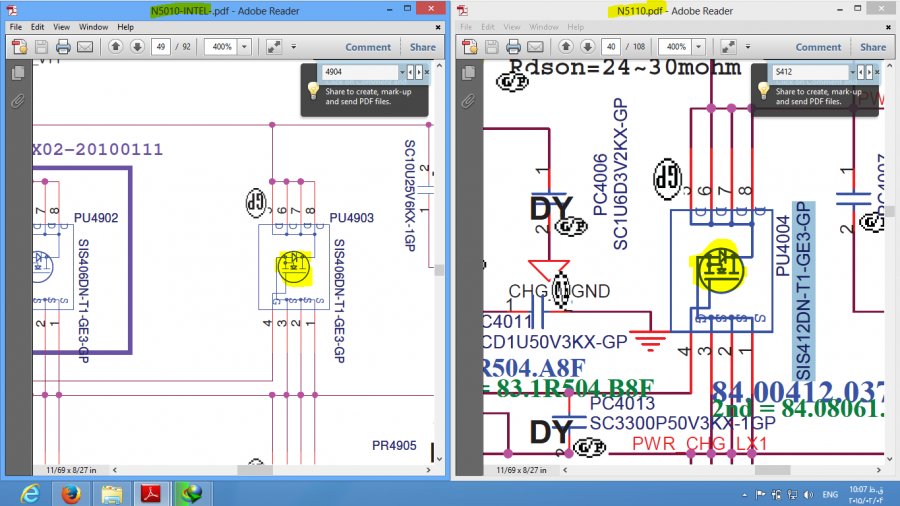Click the read mode icon in N5110 toolbar
This screenshot has height=506, width=900.
728,47
